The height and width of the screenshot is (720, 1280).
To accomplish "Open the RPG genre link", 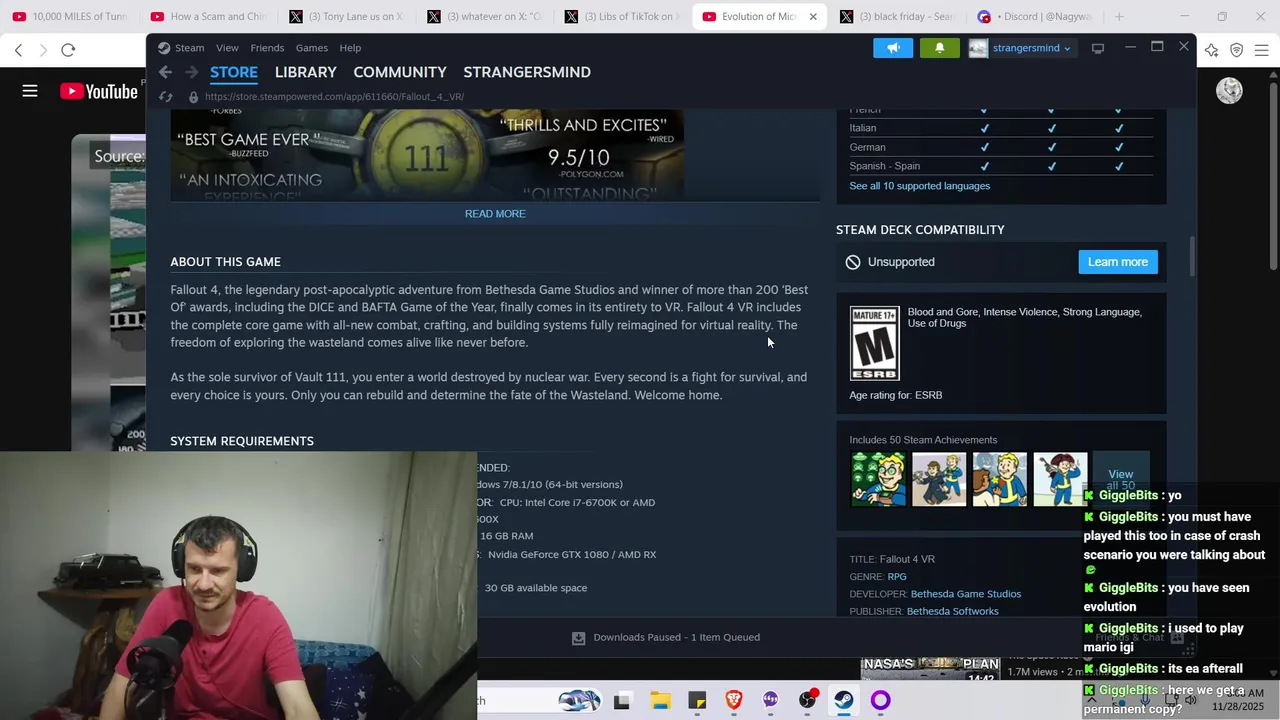I will click(x=897, y=577).
